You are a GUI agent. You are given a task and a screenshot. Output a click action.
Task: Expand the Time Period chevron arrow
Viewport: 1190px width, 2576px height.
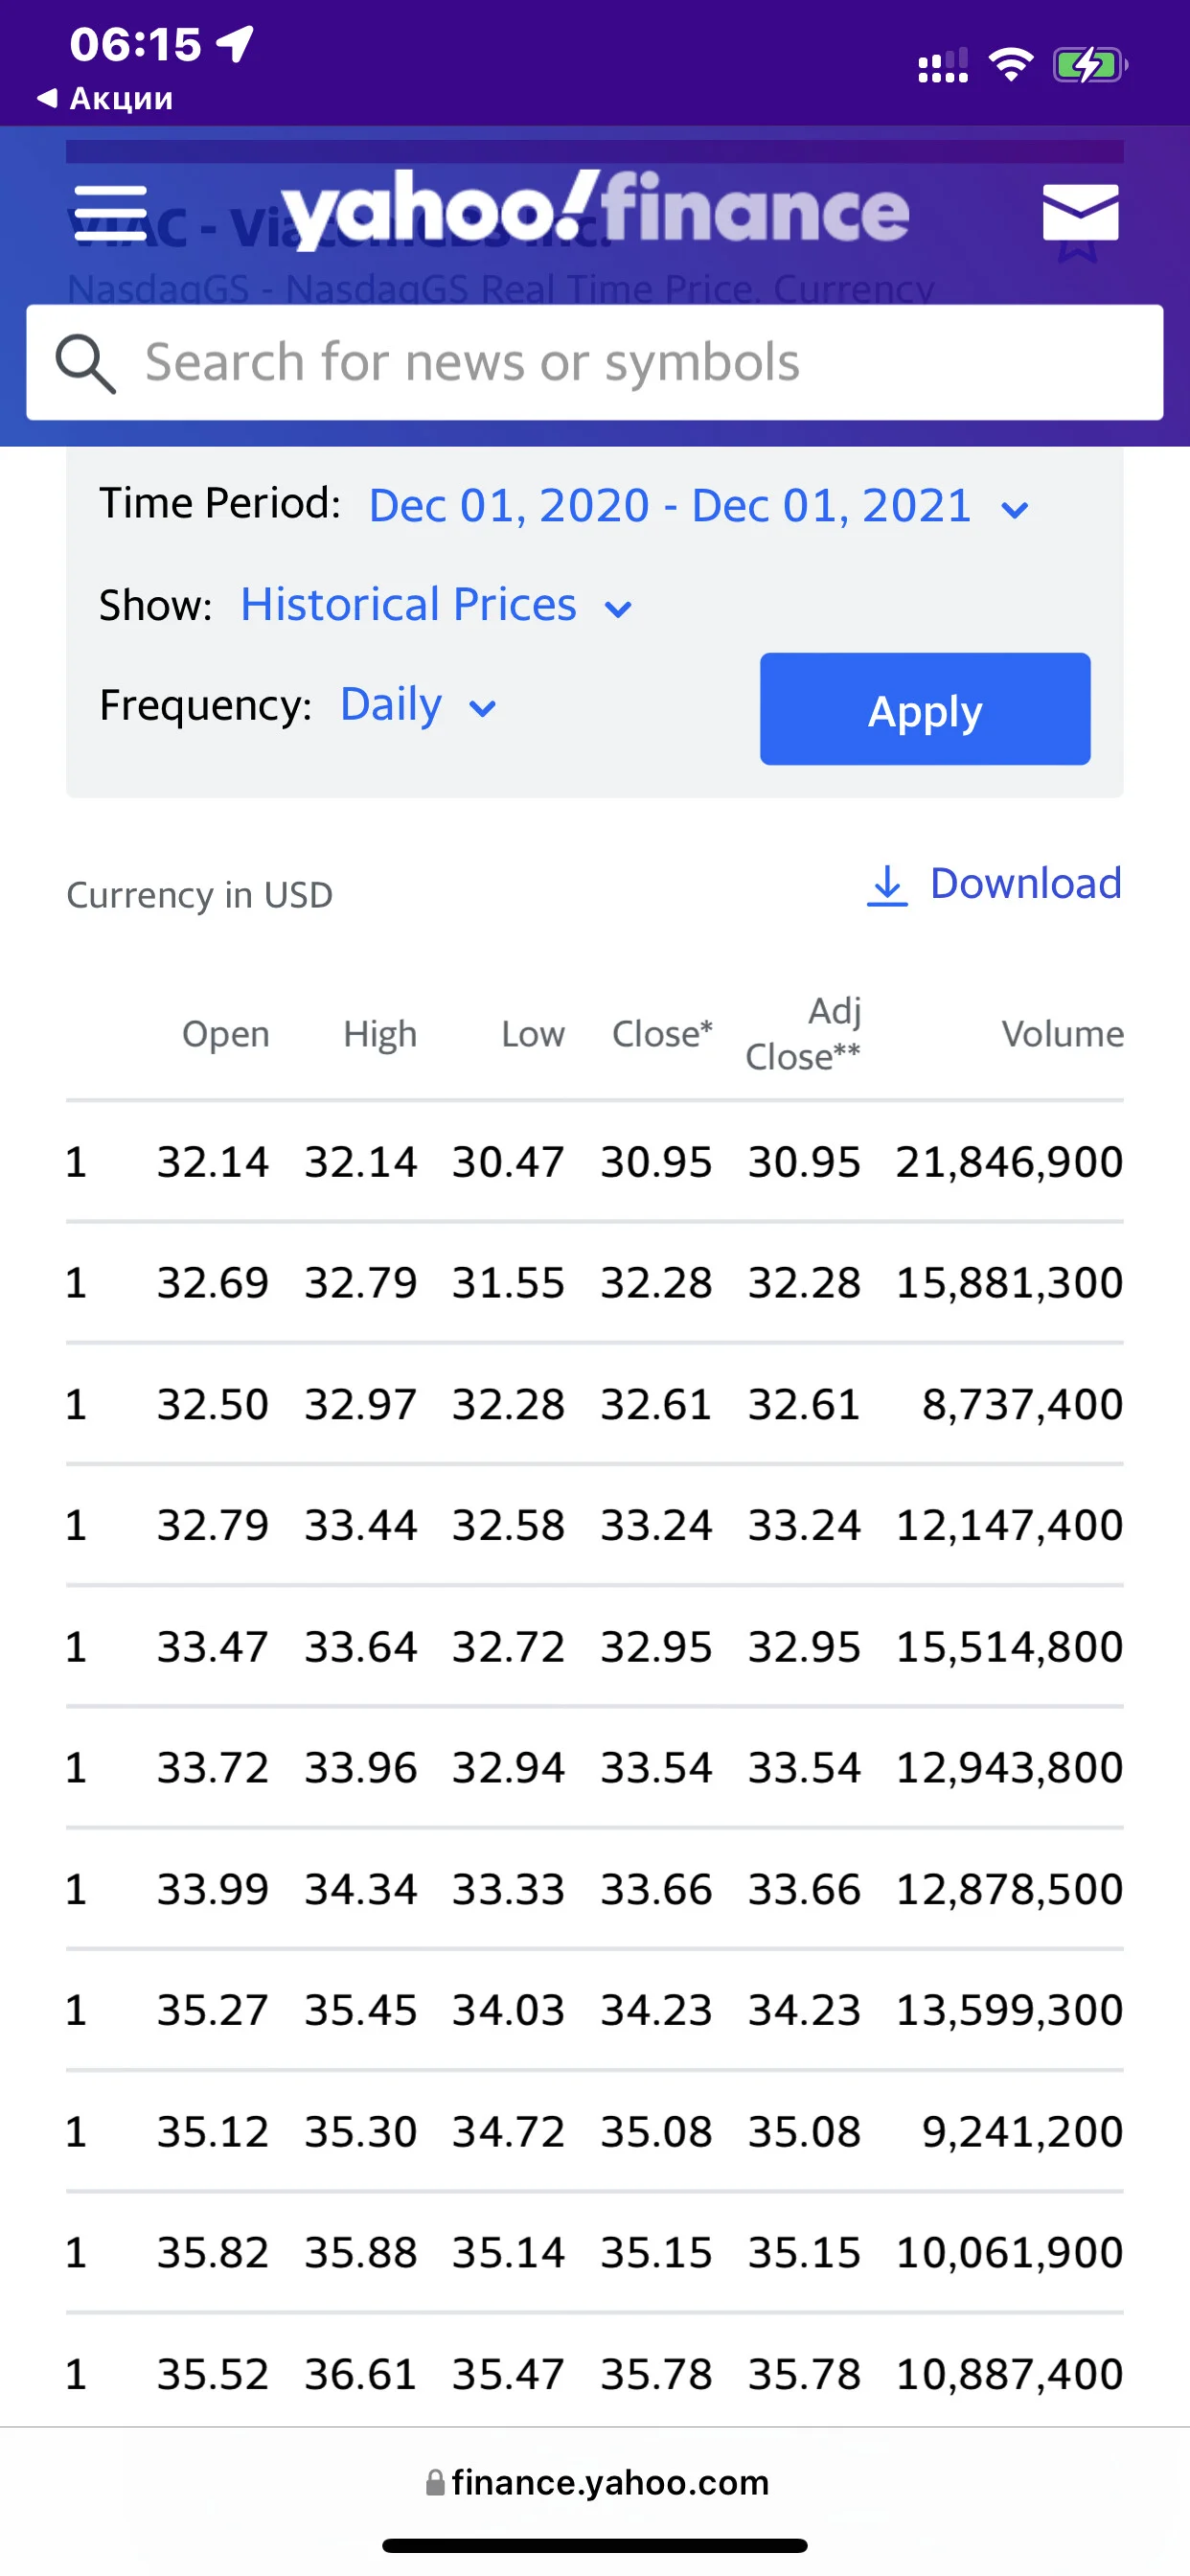tap(1014, 510)
